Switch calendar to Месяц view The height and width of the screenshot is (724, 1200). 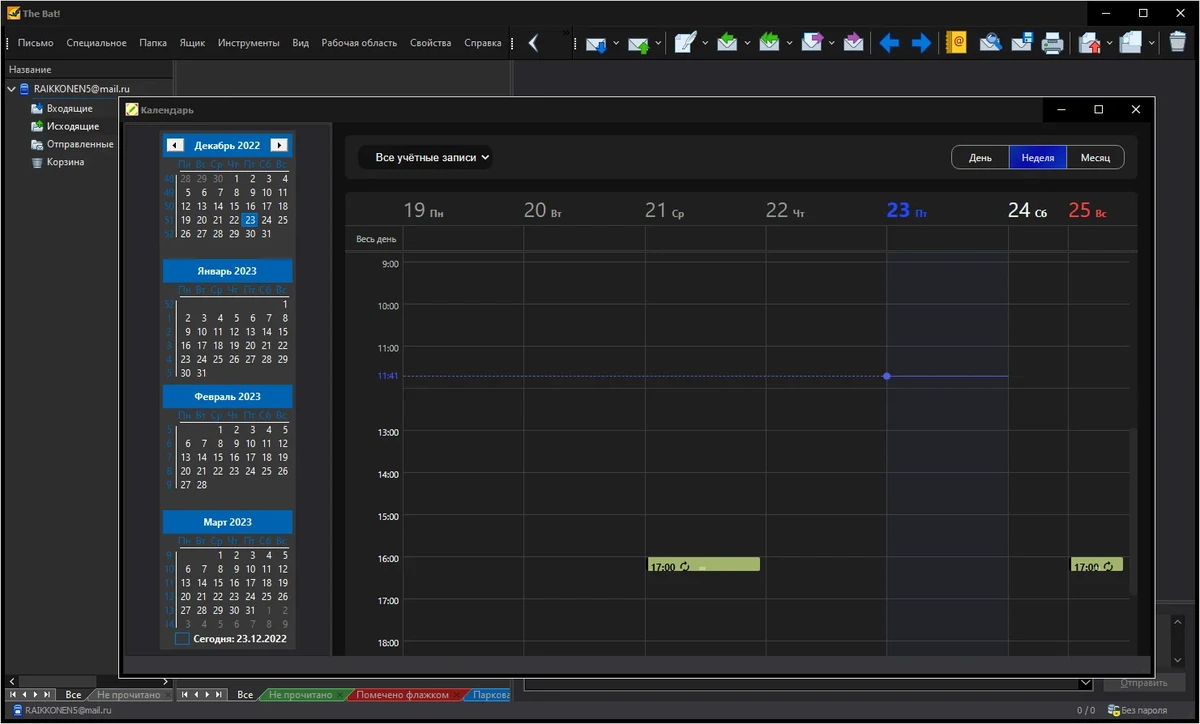coord(1095,158)
